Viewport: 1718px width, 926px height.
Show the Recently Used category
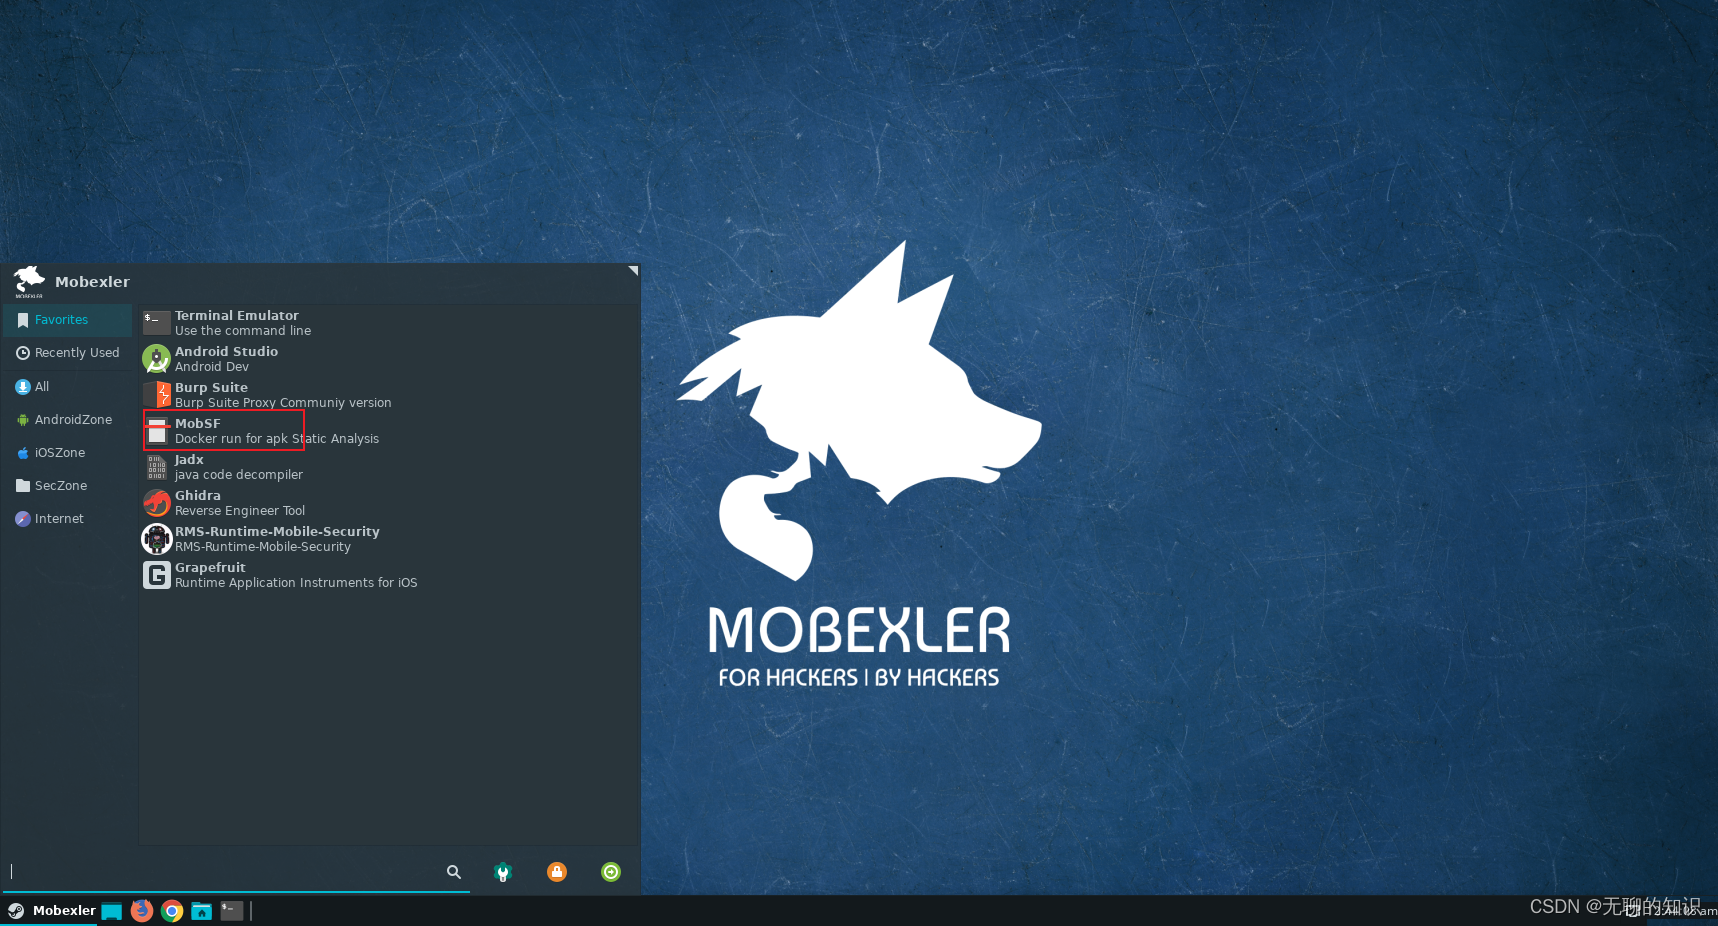coord(68,353)
